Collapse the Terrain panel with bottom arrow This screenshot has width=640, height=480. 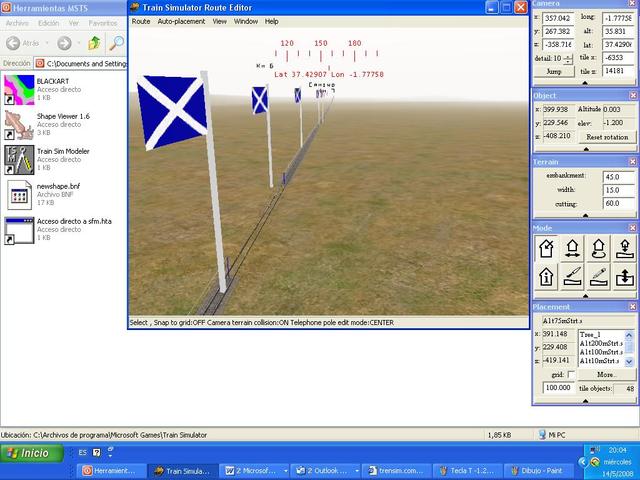point(585,216)
